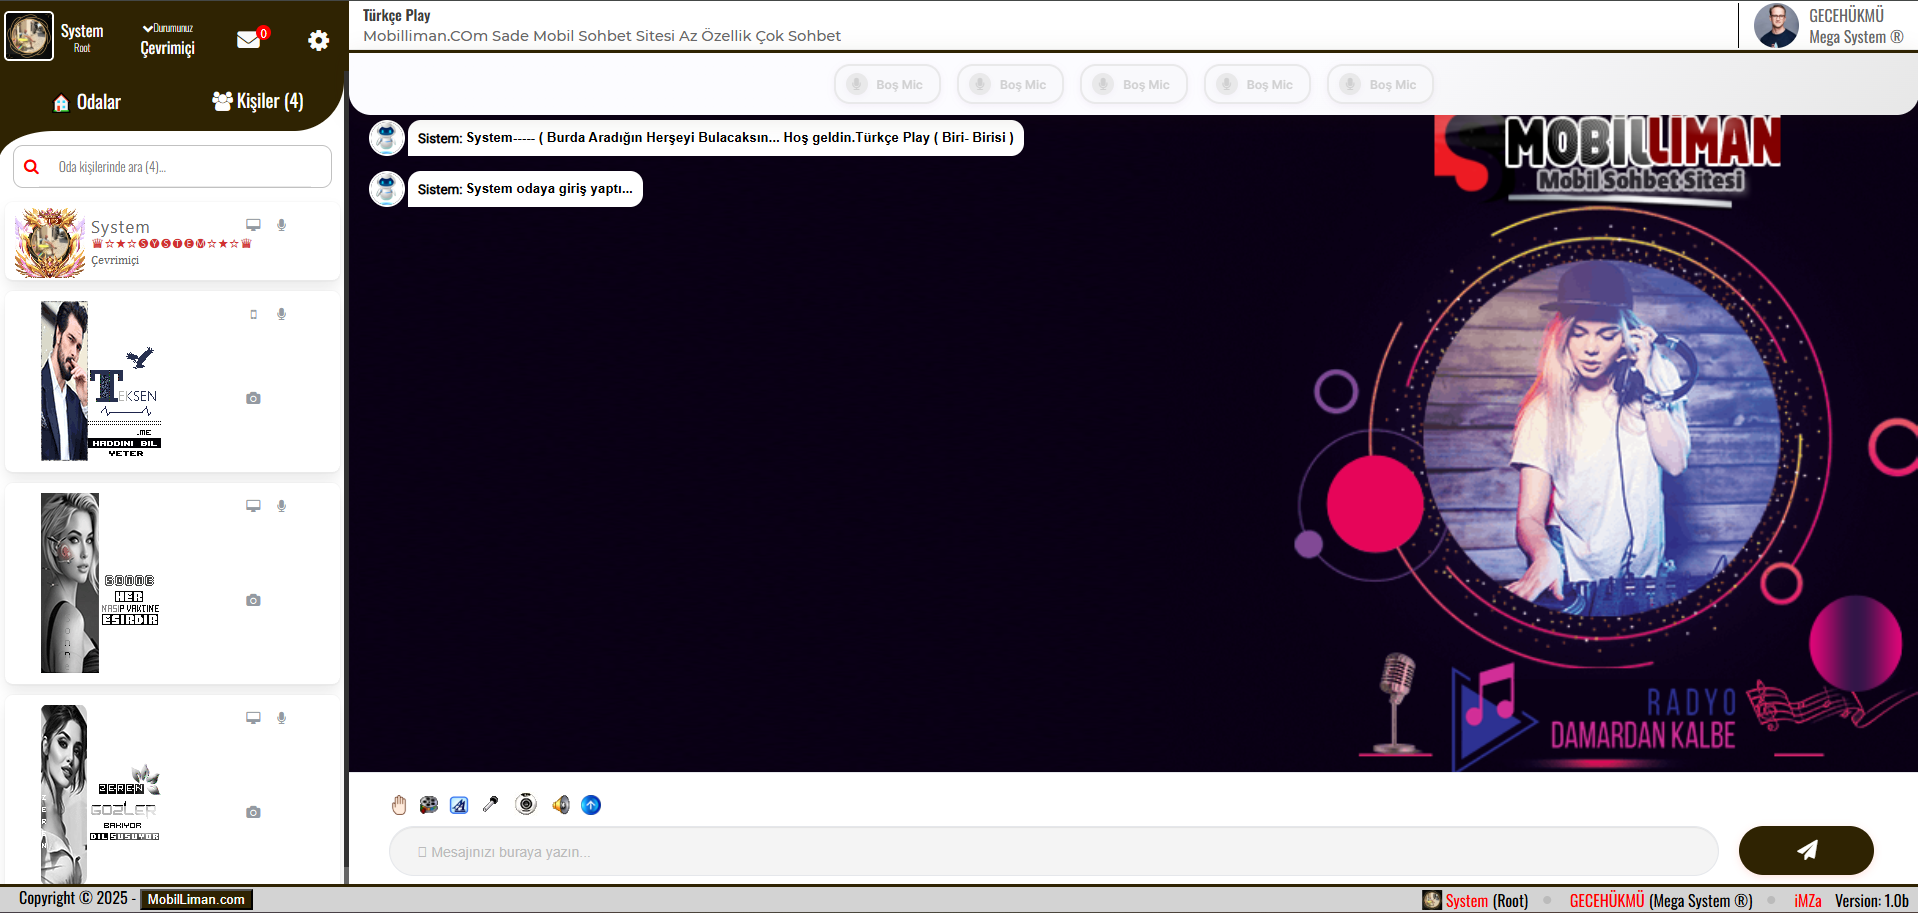Click the microphone icon on System's user card
The height and width of the screenshot is (913, 1918).
(x=282, y=225)
